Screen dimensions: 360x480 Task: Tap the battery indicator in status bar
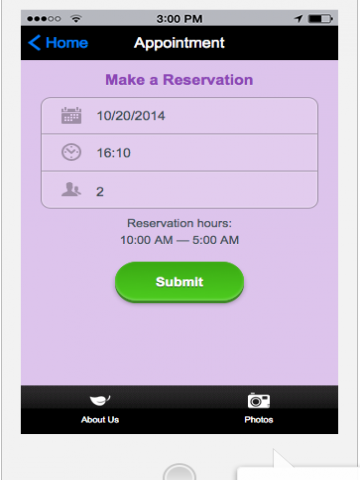pos(320,19)
